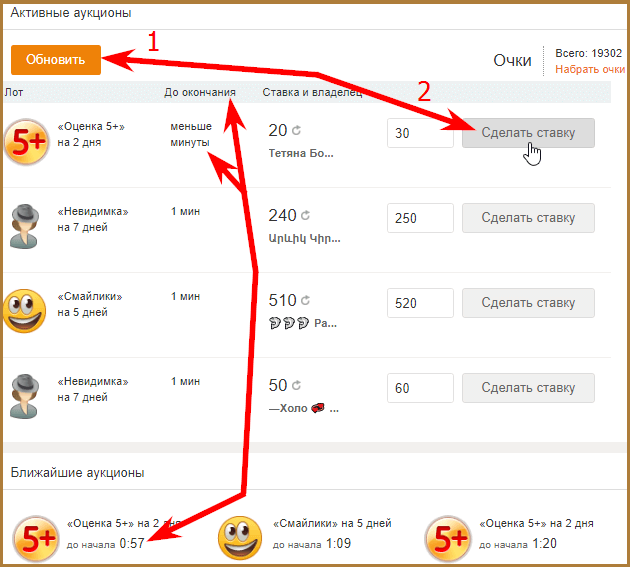Click the refresh icon next to bid 240
The image size is (630, 567).
point(305,215)
